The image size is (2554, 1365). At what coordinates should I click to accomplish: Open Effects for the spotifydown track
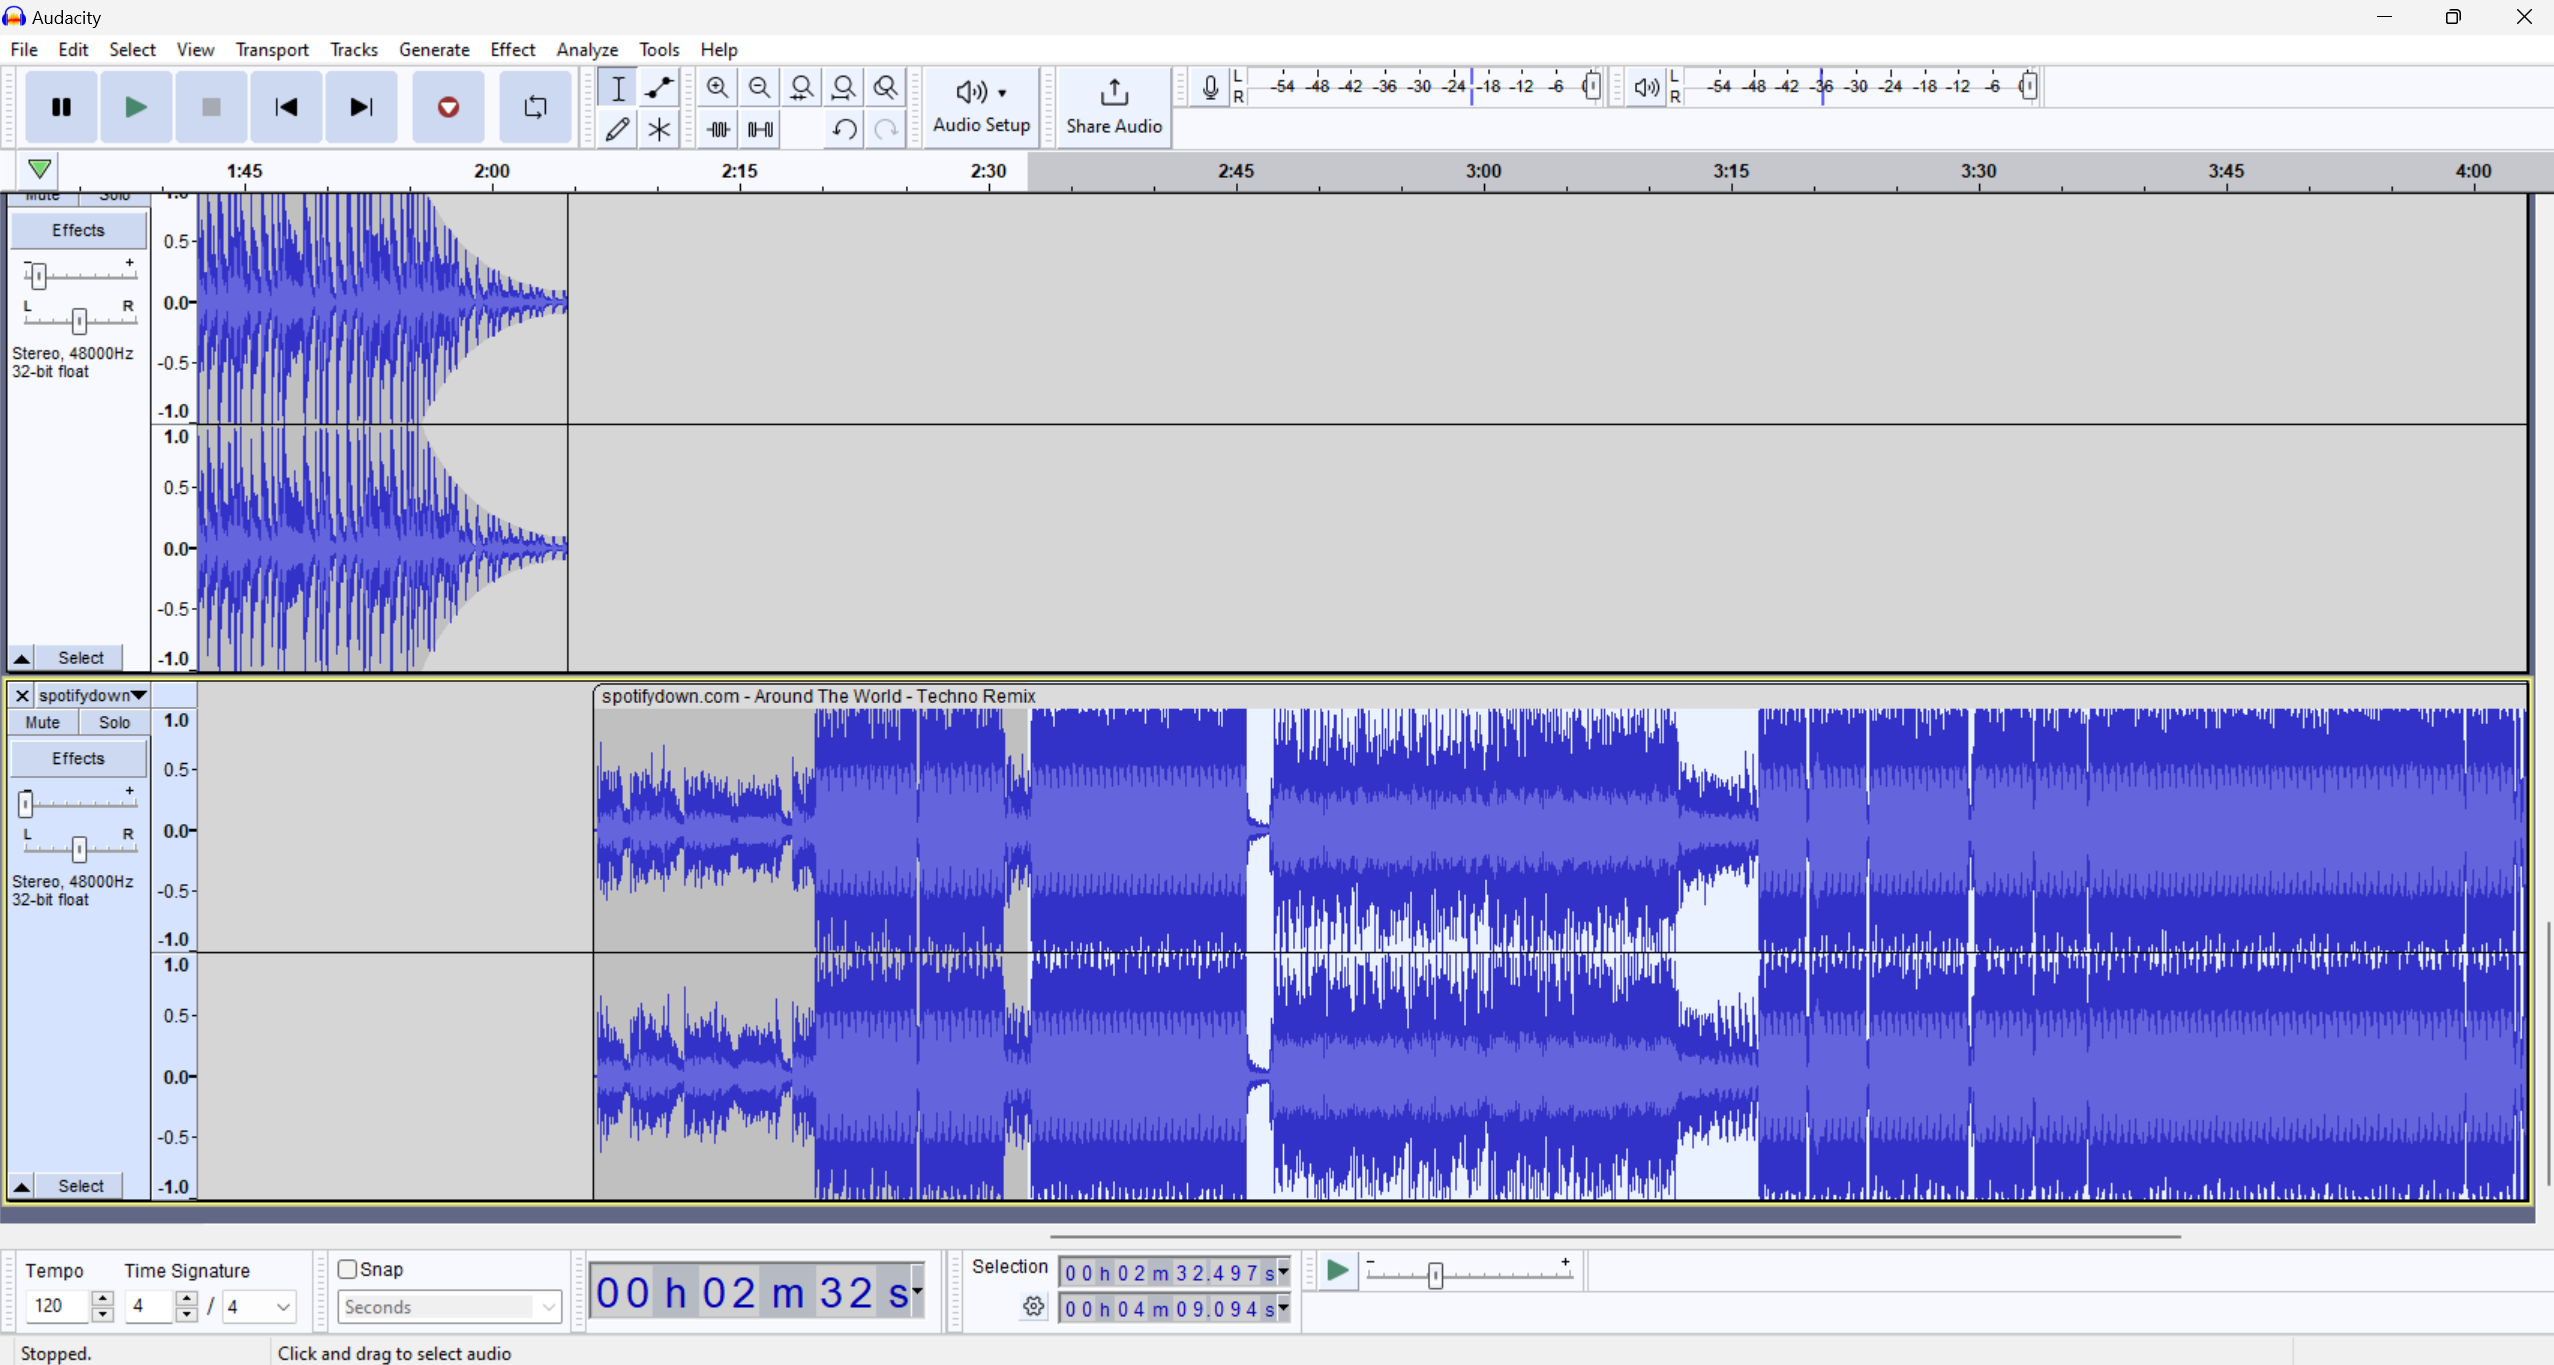click(x=78, y=758)
